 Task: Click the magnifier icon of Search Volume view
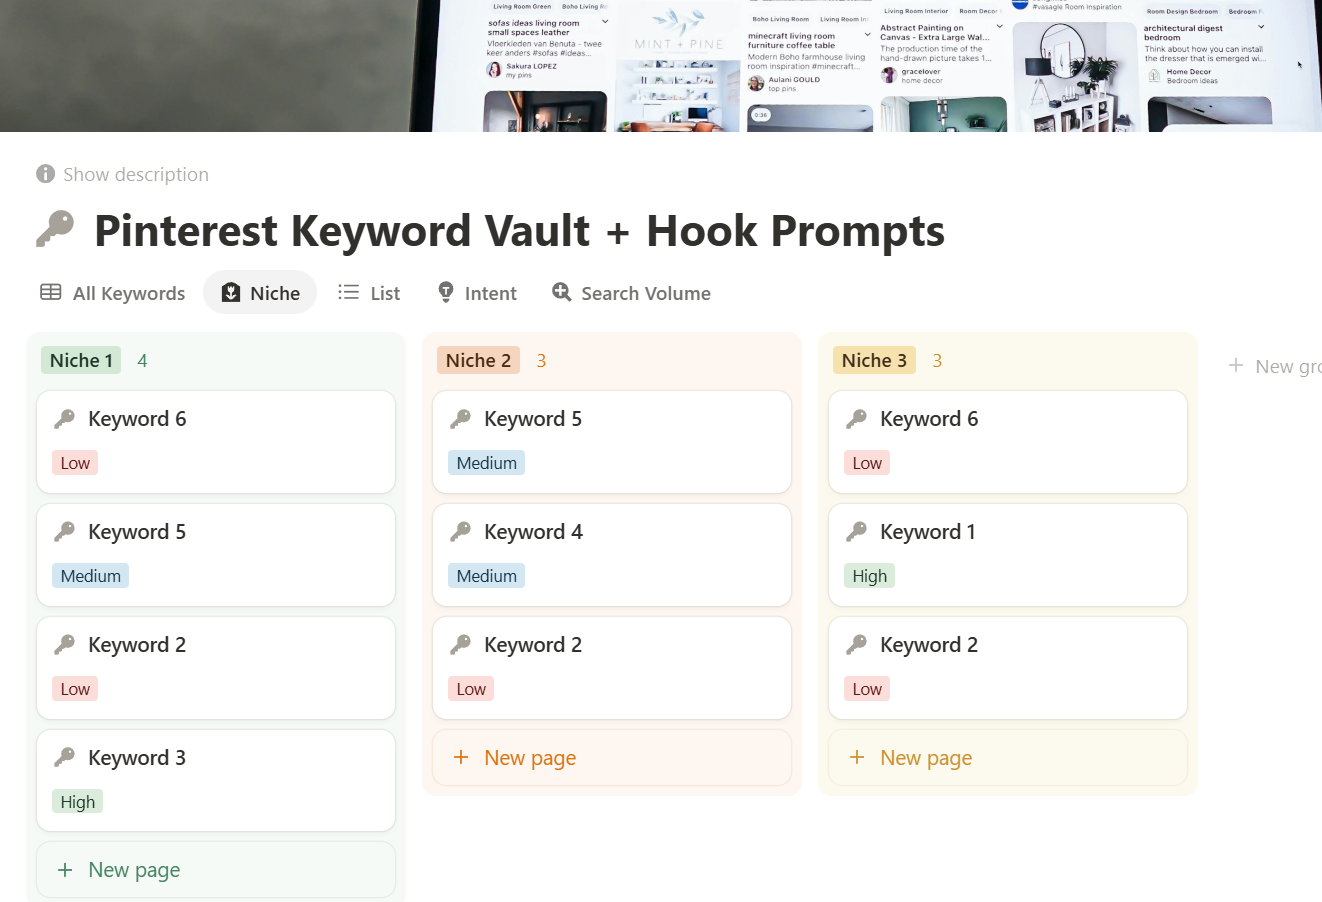click(x=562, y=292)
